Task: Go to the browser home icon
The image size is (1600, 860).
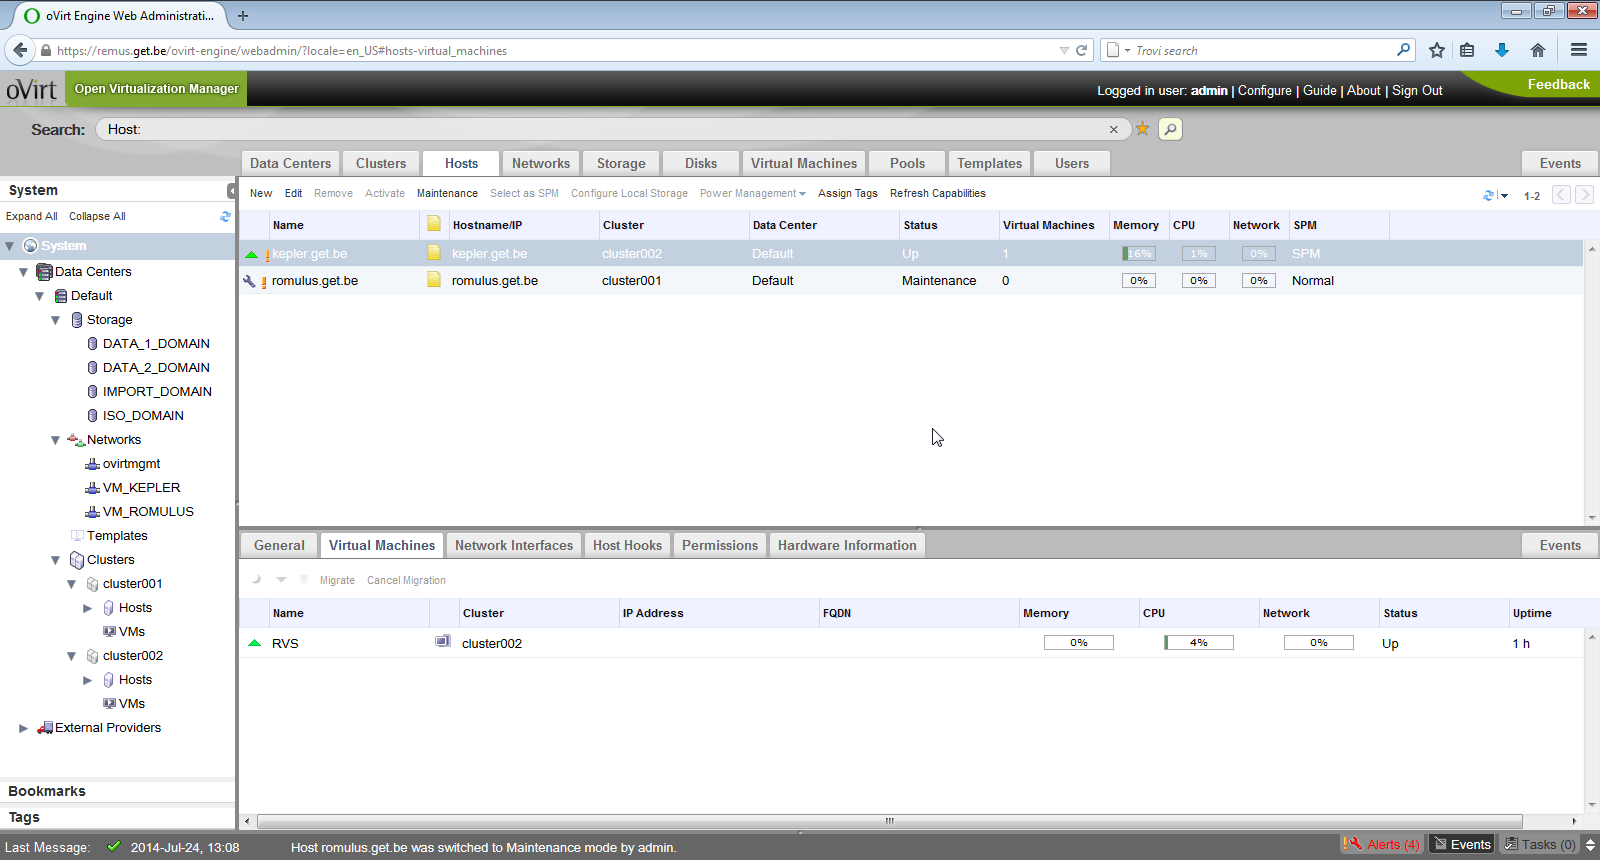Action: tap(1538, 50)
